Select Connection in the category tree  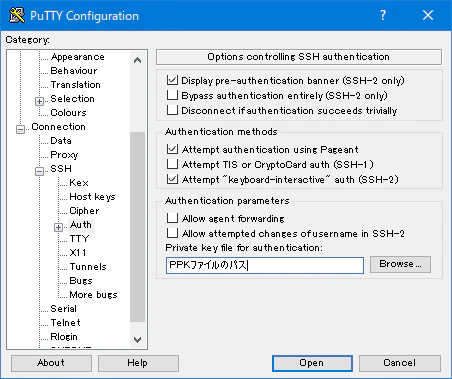(x=58, y=127)
